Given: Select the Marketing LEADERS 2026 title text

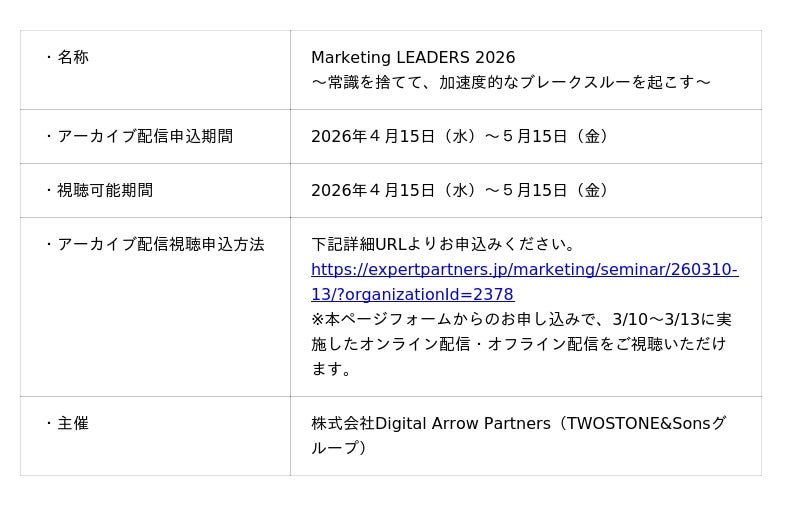Looking at the screenshot, I should click(x=413, y=57).
